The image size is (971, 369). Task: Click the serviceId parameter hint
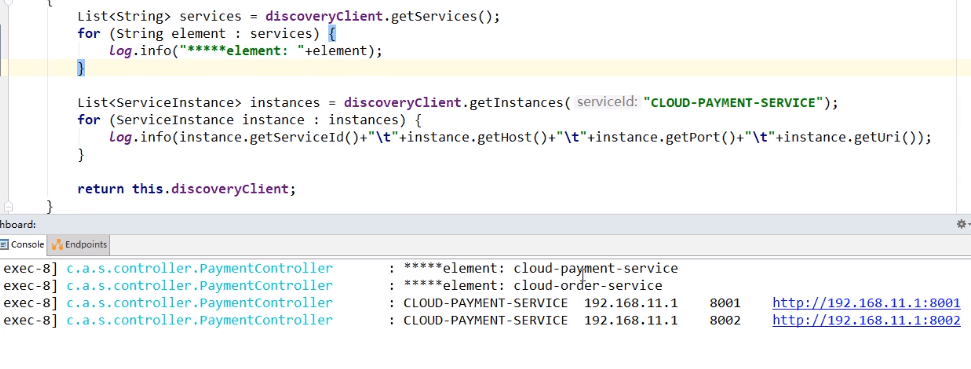[606, 102]
